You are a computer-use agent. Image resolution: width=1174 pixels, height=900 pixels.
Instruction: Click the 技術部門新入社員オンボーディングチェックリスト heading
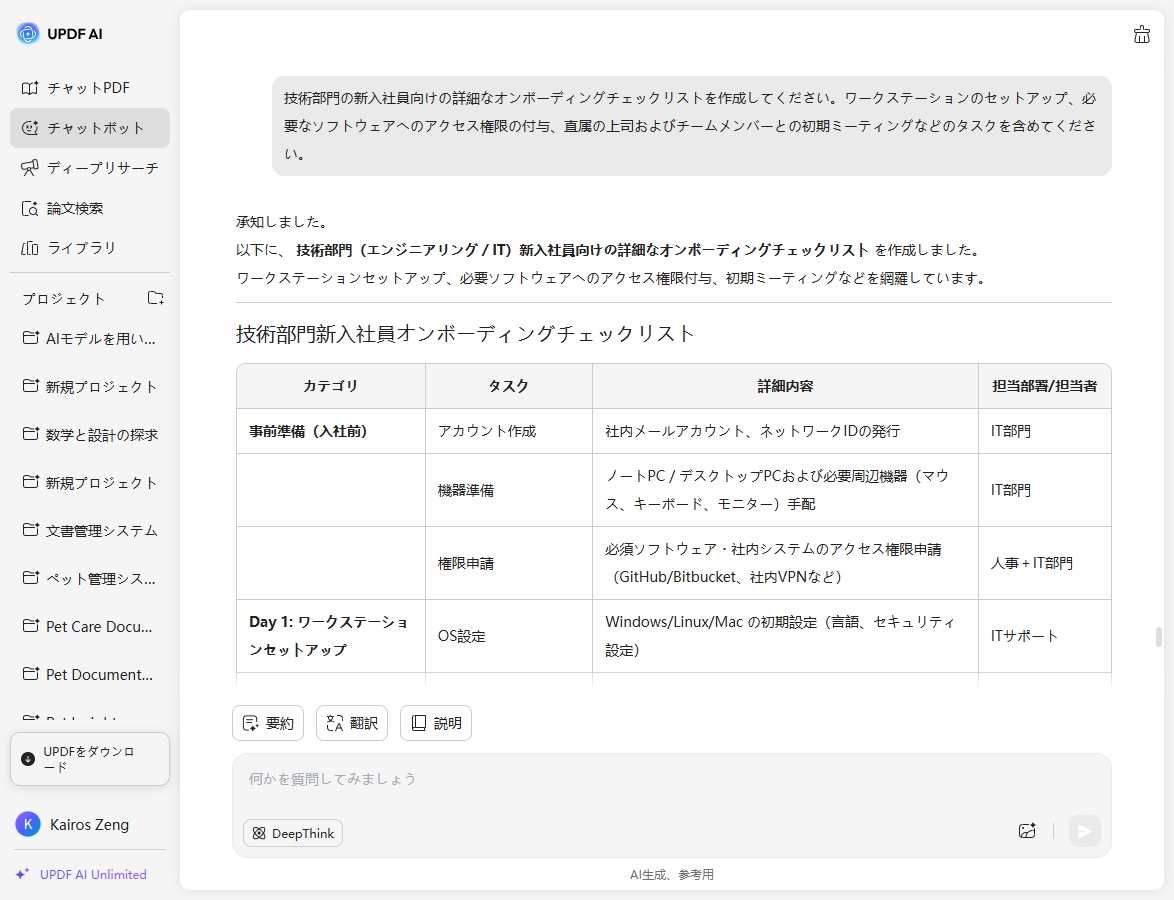[x=465, y=333]
